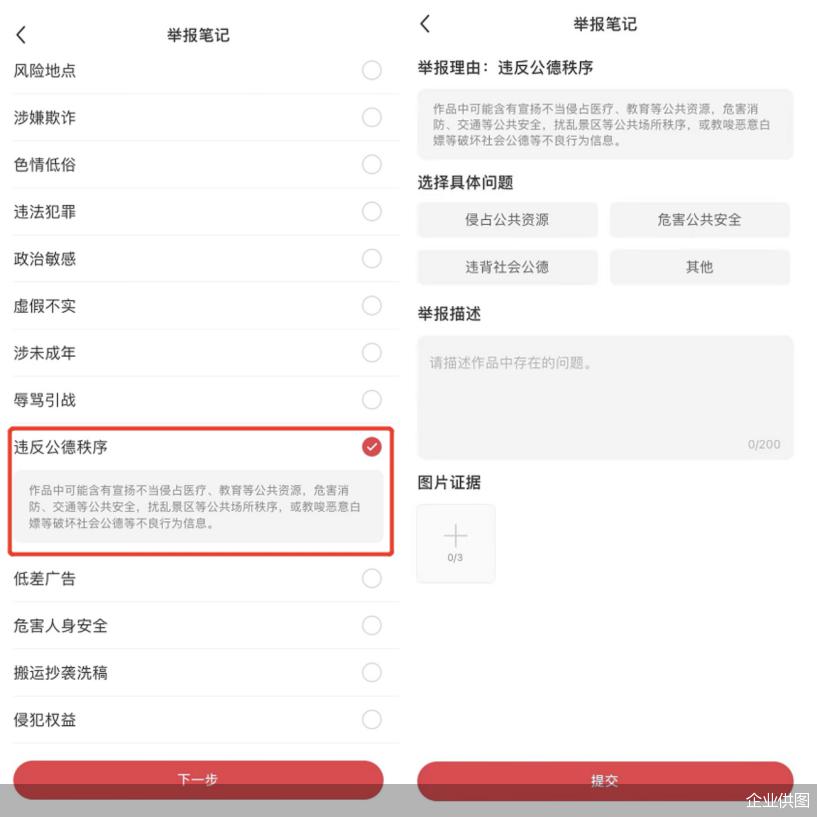Screen dimensions: 817x817
Task: Focus the 举报描述 text field
Action: (605, 398)
